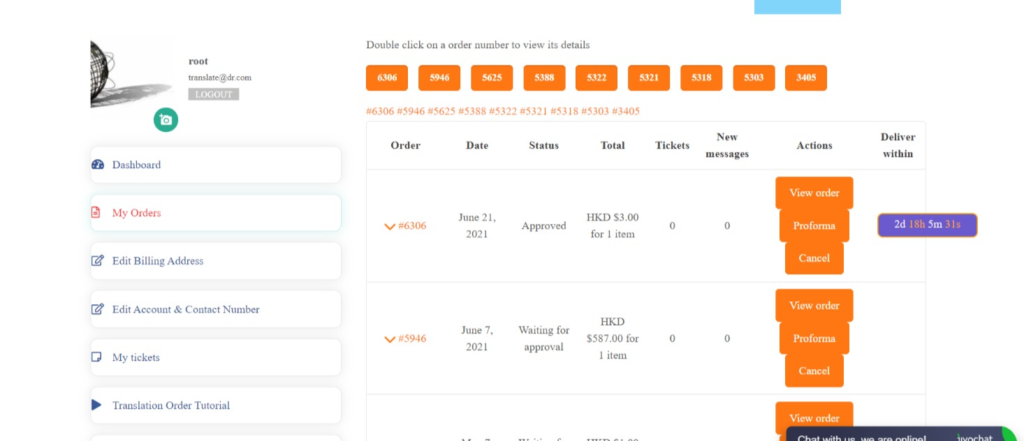Click the Edit Account & Contact Number pencil icon
Image resolution: width=1024 pixels, height=441 pixels.
click(98, 309)
